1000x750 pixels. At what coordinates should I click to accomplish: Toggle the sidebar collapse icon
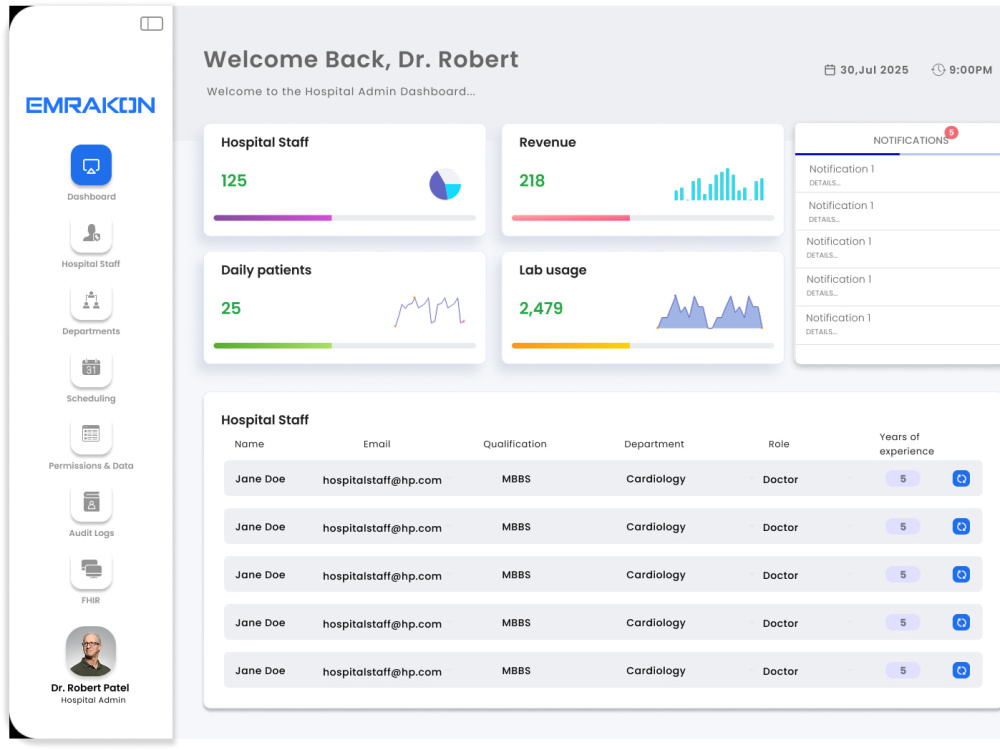tap(152, 24)
